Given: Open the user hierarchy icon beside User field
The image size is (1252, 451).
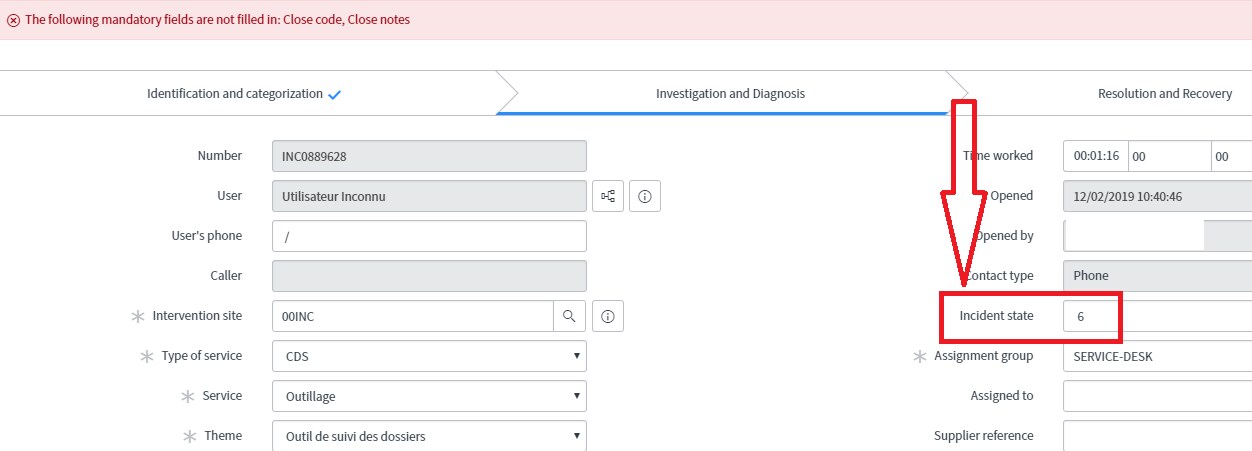Looking at the screenshot, I should 608,196.
